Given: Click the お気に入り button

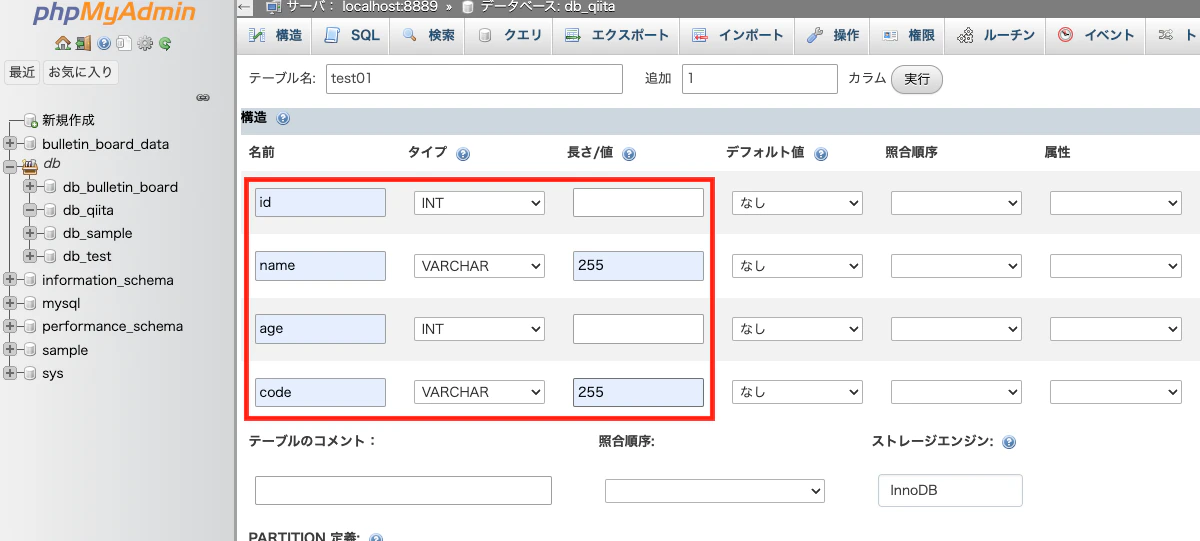Looking at the screenshot, I should [81, 72].
